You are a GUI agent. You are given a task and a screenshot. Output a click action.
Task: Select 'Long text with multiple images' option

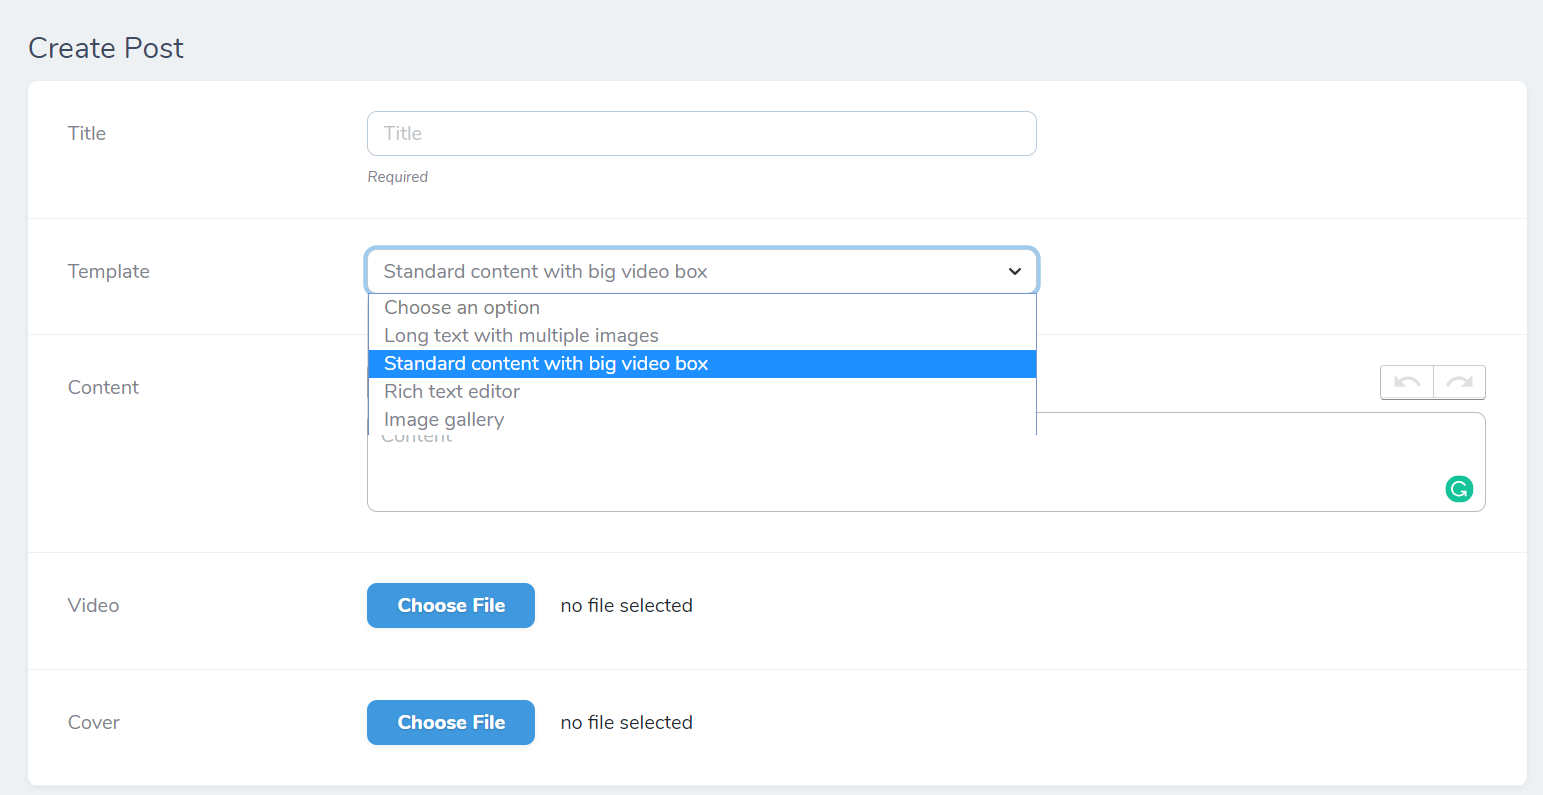click(521, 336)
